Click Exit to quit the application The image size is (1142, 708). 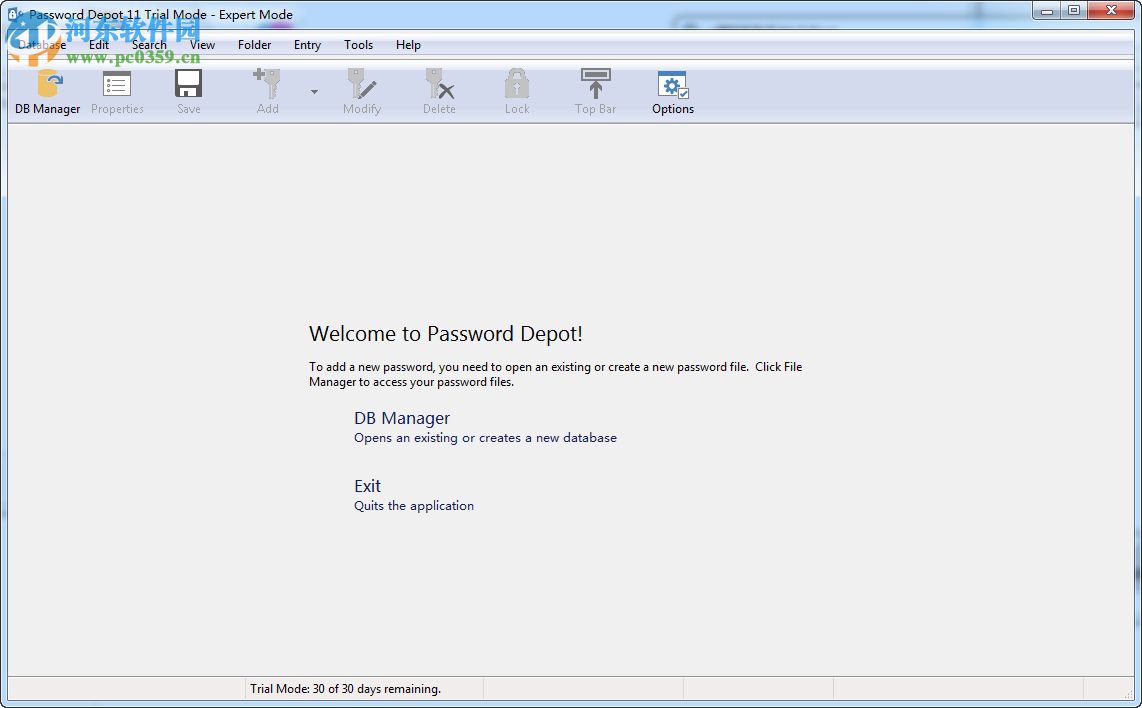tap(367, 486)
